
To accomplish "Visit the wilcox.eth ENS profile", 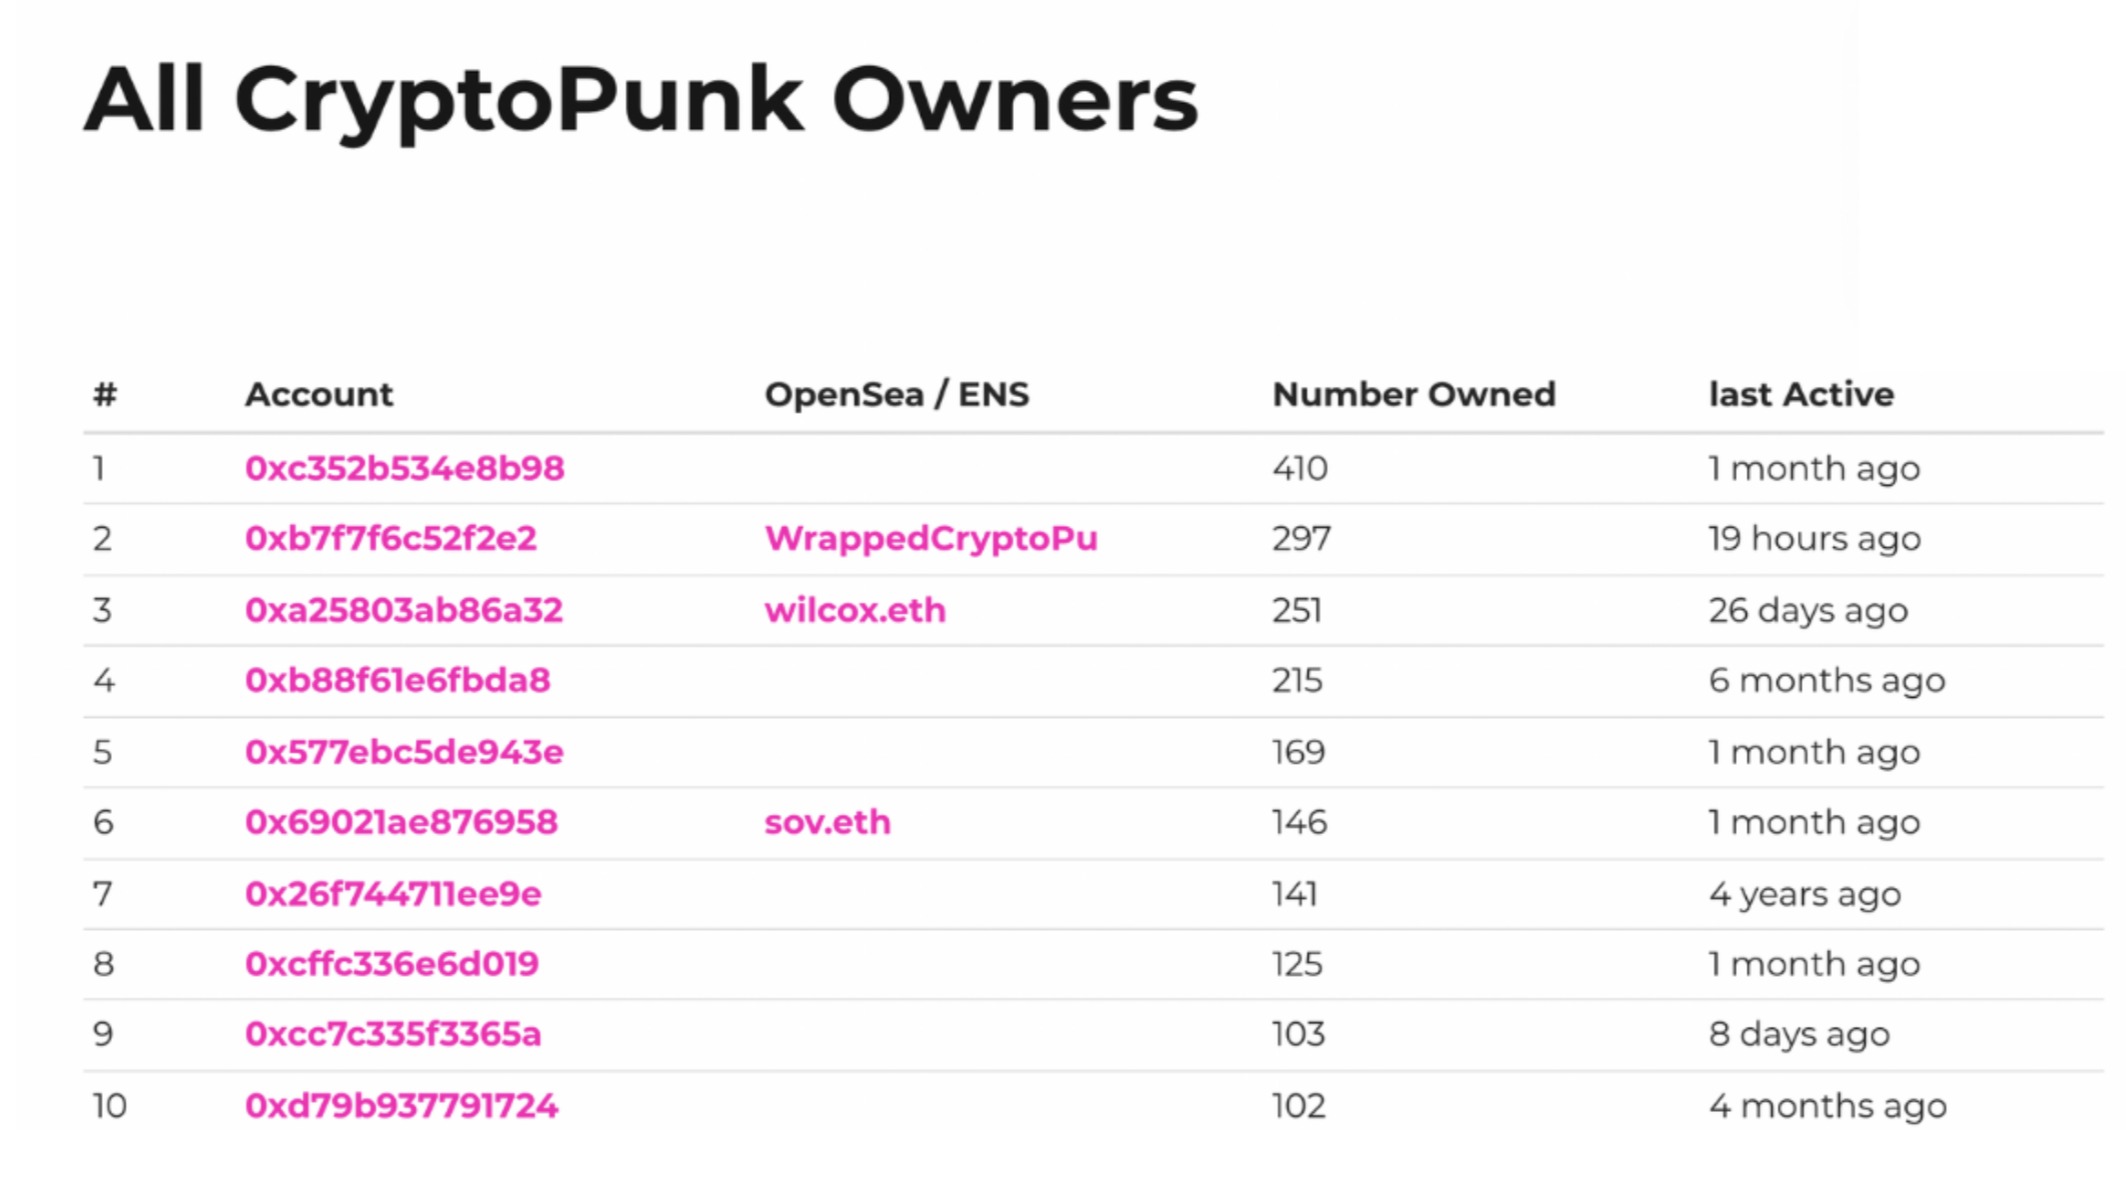I will [x=854, y=611].
